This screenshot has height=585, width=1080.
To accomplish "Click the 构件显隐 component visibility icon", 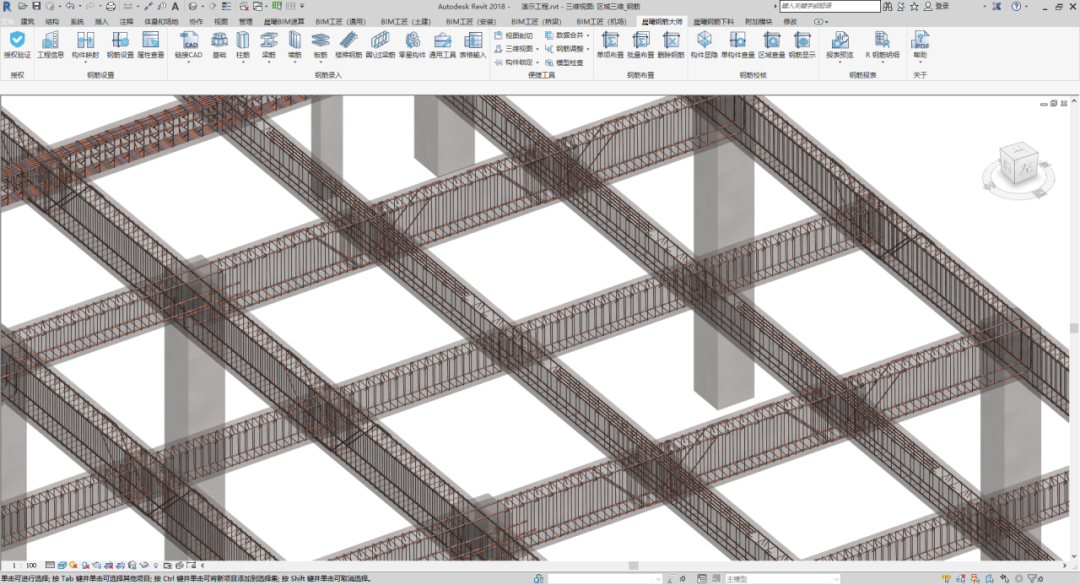I will click(x=704, y=40).
